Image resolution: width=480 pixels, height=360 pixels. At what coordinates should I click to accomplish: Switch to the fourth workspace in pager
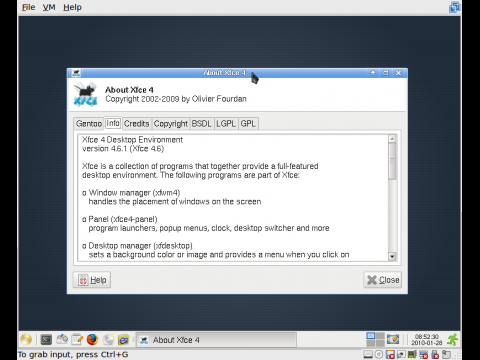[x=380, y=343]
